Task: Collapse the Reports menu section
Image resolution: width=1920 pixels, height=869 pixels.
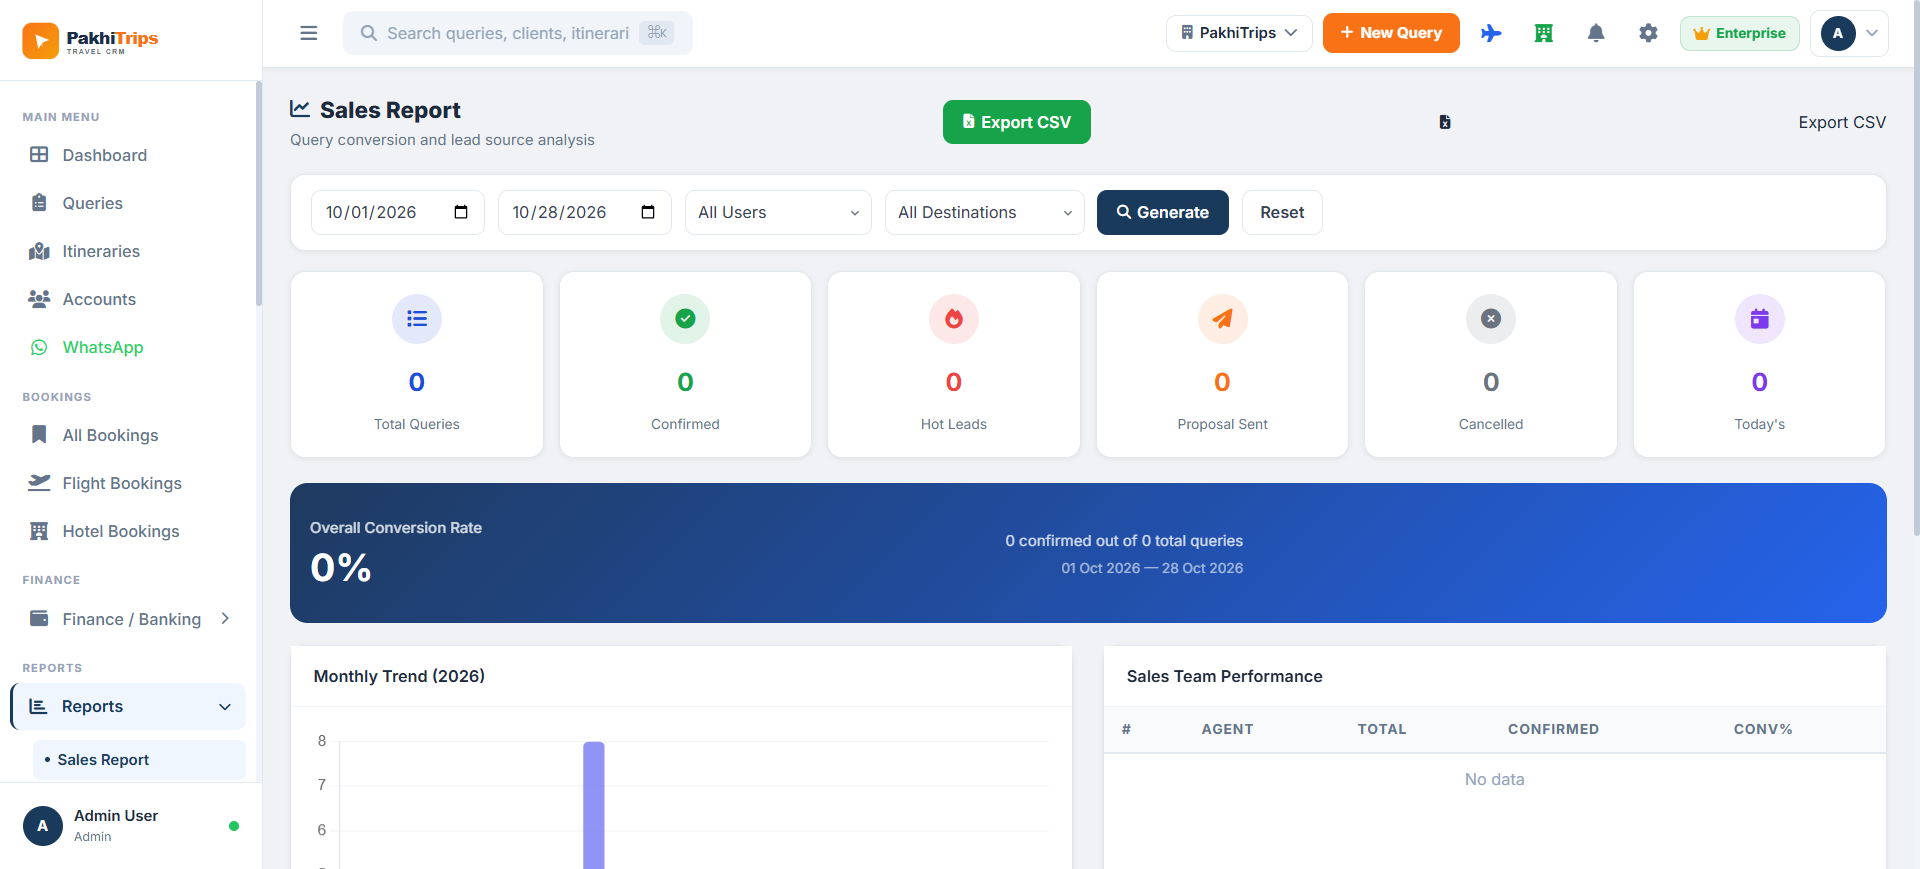Action: pyautogui.click(x=129, y=706)
